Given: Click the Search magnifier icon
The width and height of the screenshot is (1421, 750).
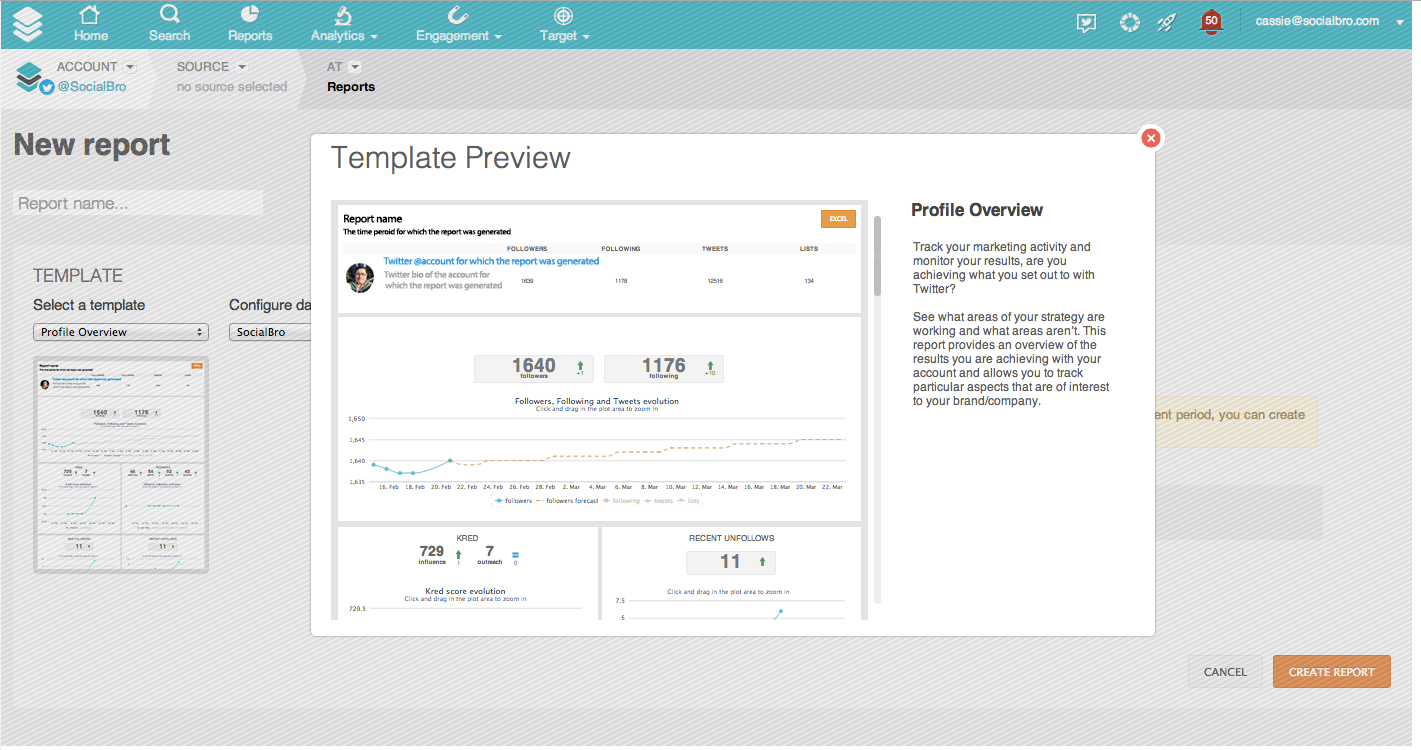Looking at the screenshot, I should click(169, 13).
